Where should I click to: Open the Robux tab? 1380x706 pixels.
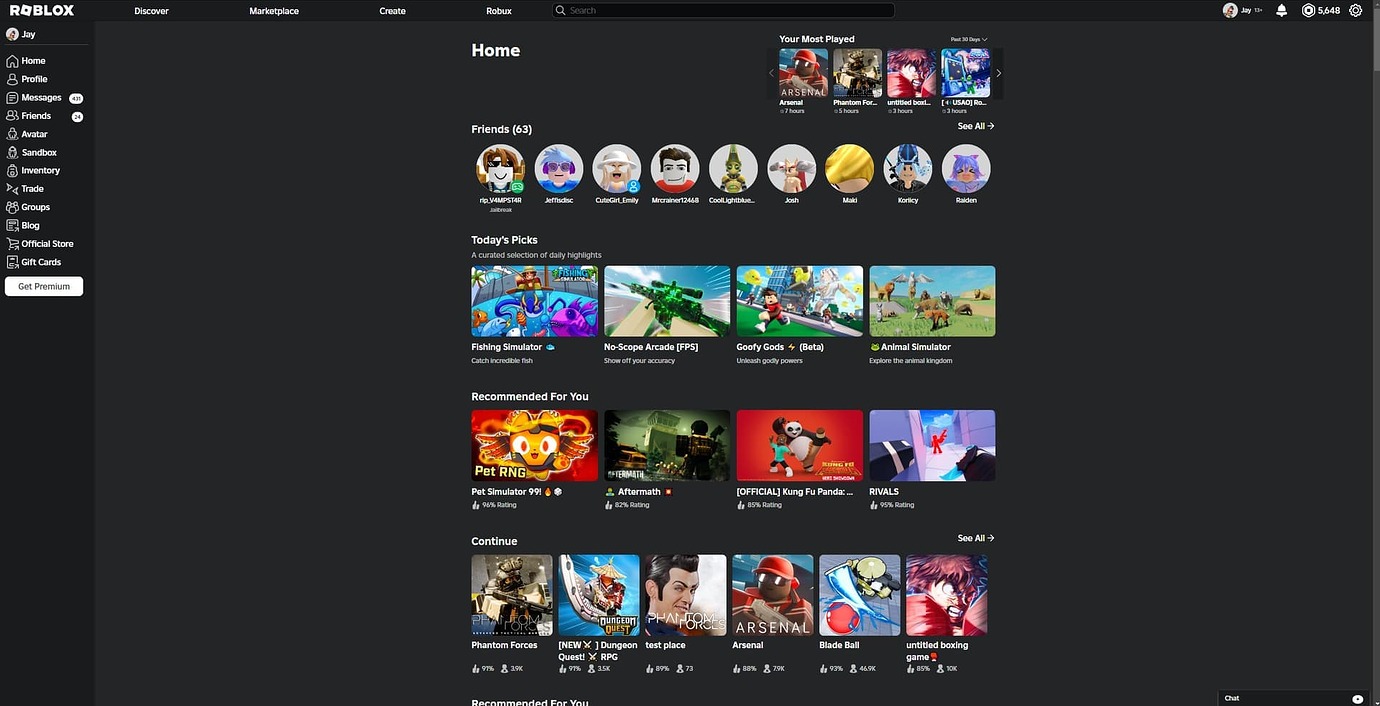(499, 11)
